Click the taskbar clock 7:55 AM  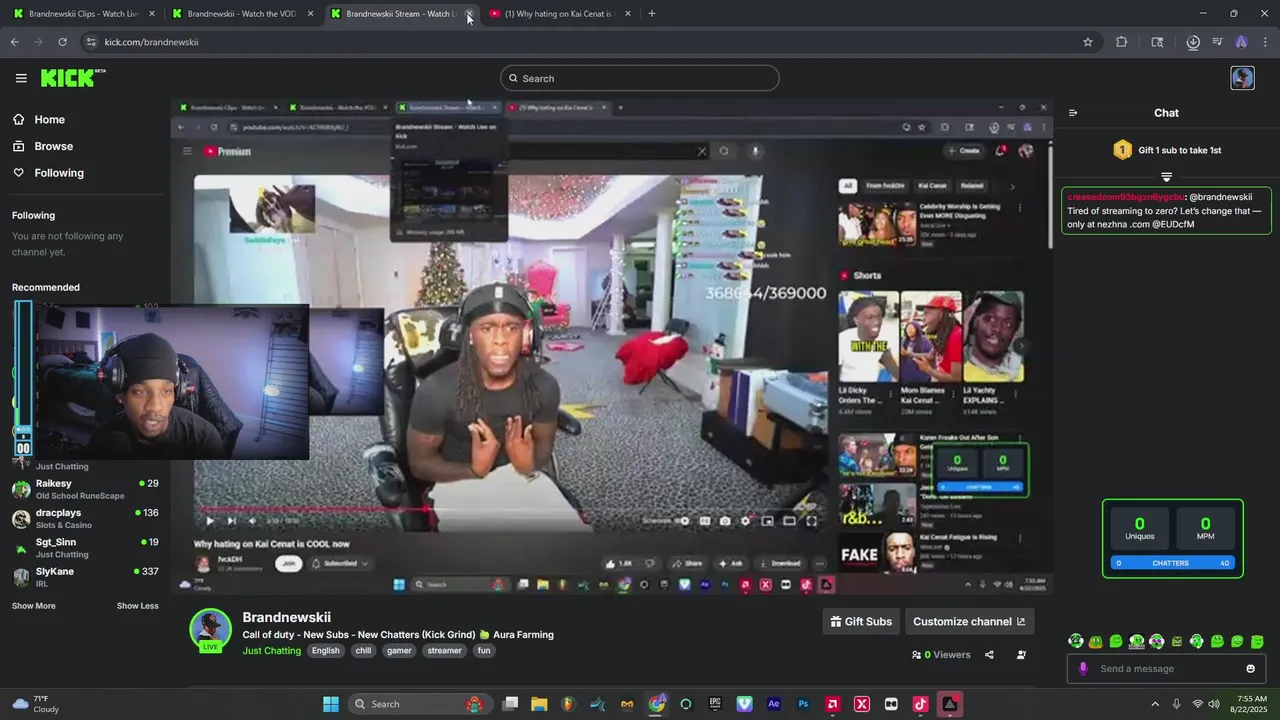[1252, 704]
